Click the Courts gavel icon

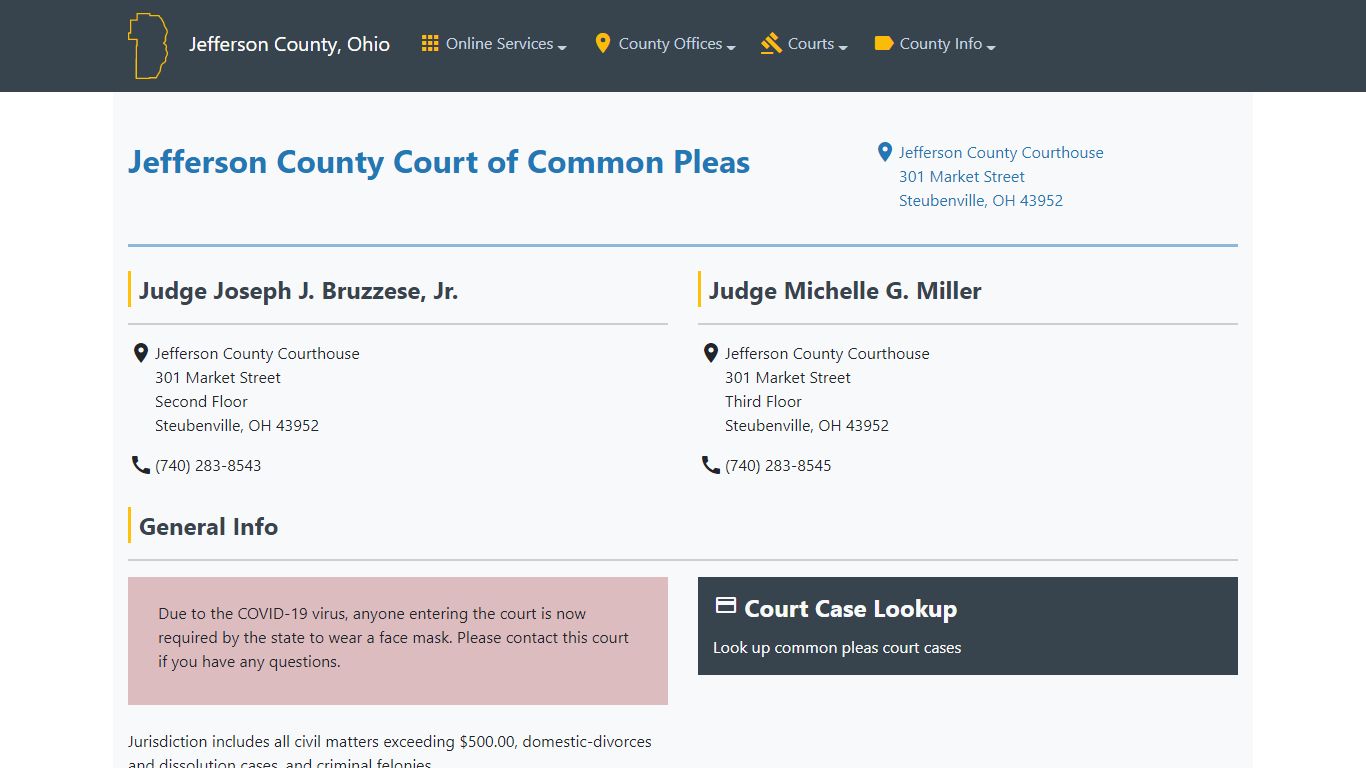[x=771, y=44]
